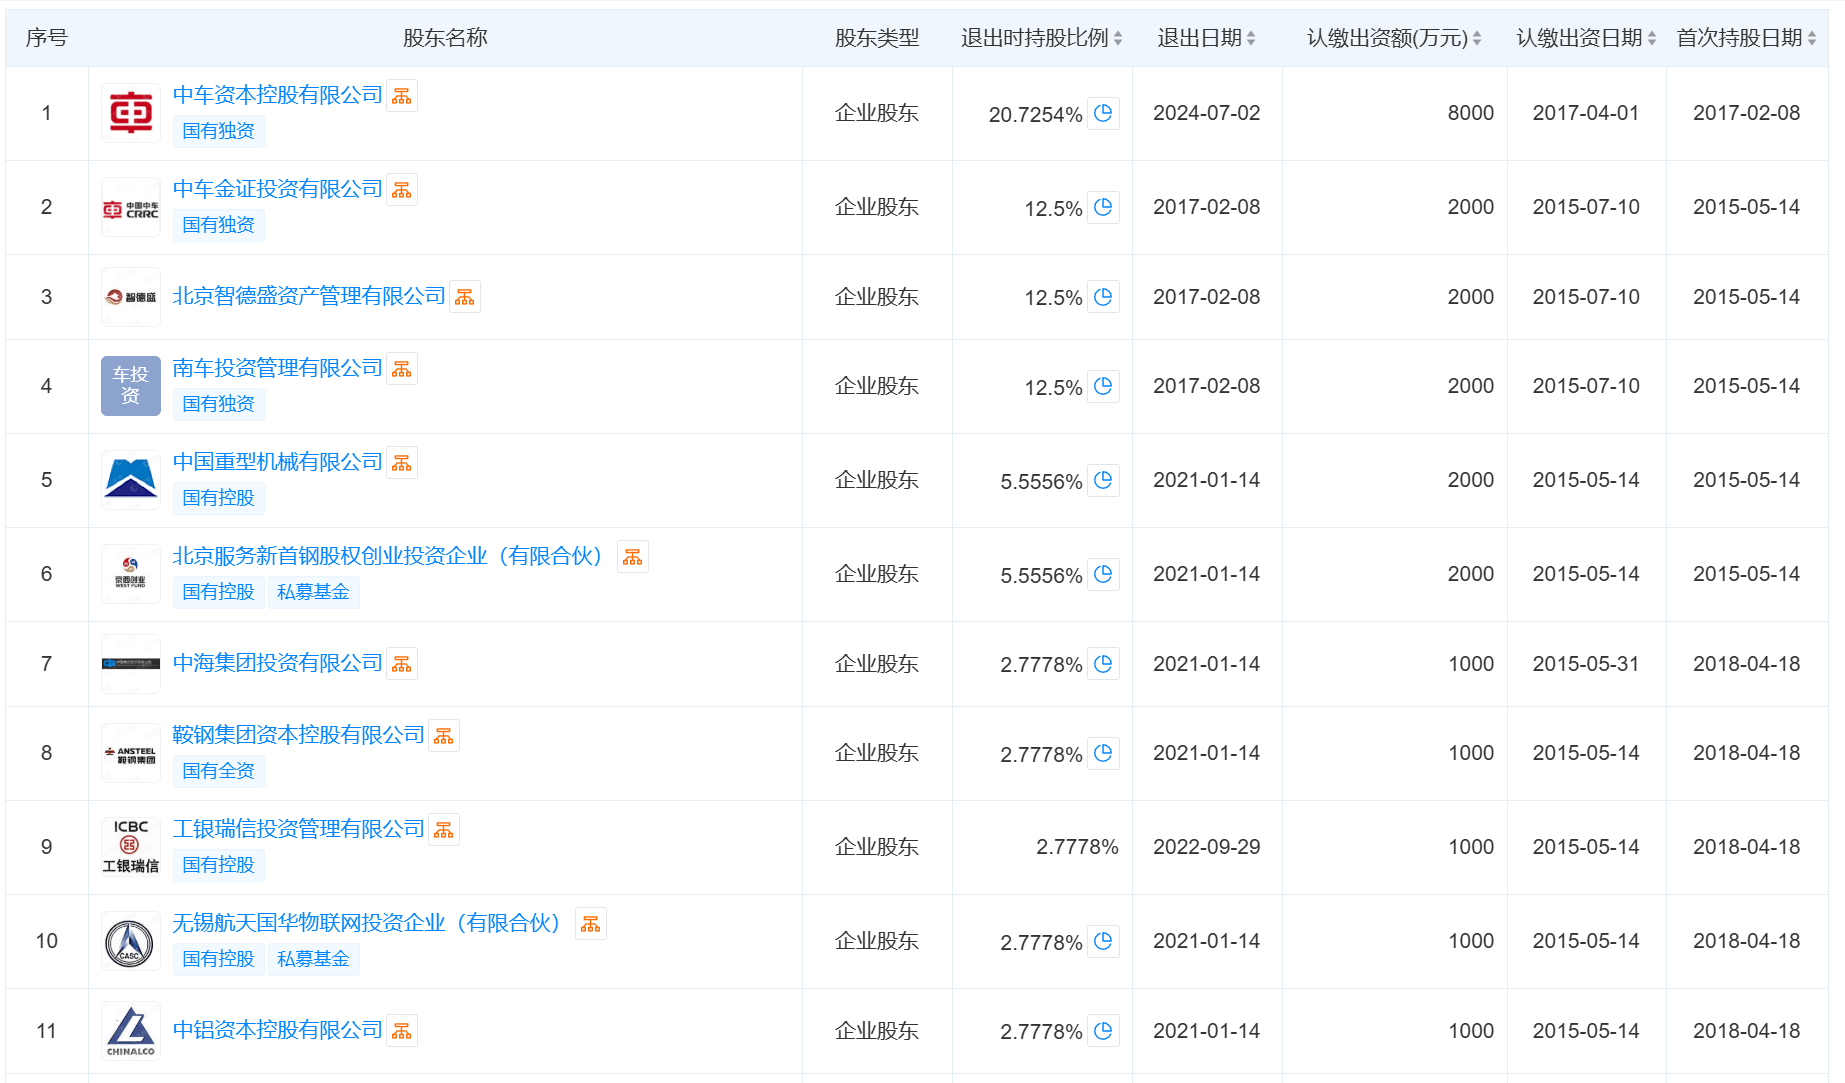
Task: Open 中海集团投资有限公司 company link
Action: (x=278, y=663)
